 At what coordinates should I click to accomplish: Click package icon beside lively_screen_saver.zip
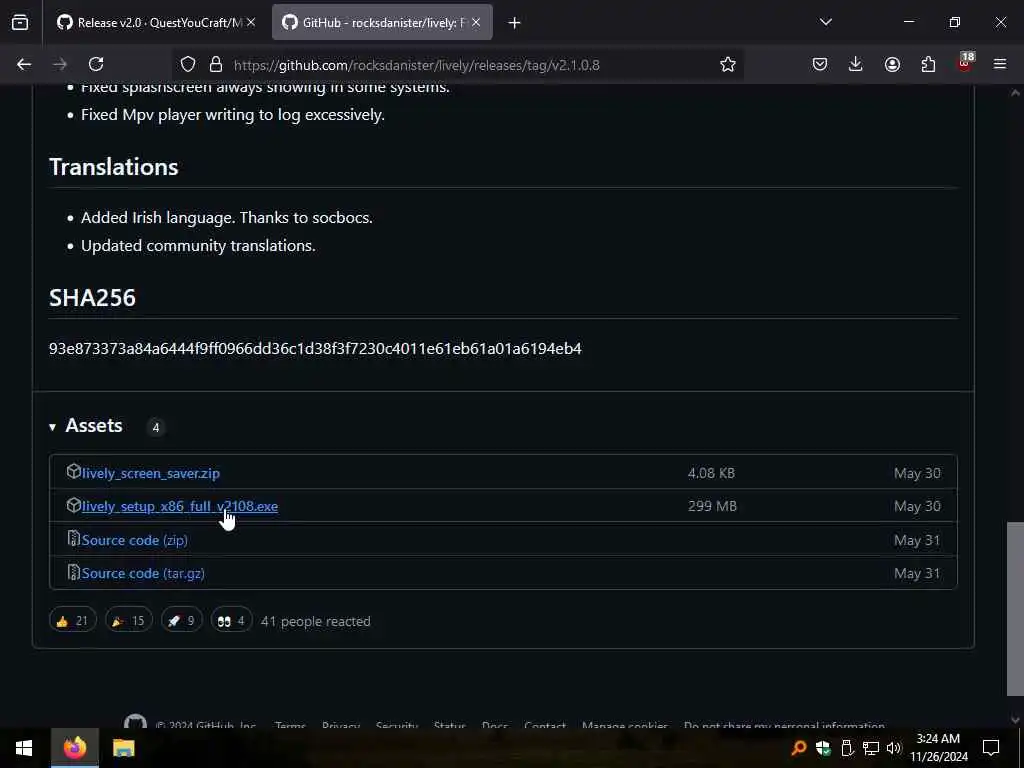pyautogui.click(x=73, y=472)
